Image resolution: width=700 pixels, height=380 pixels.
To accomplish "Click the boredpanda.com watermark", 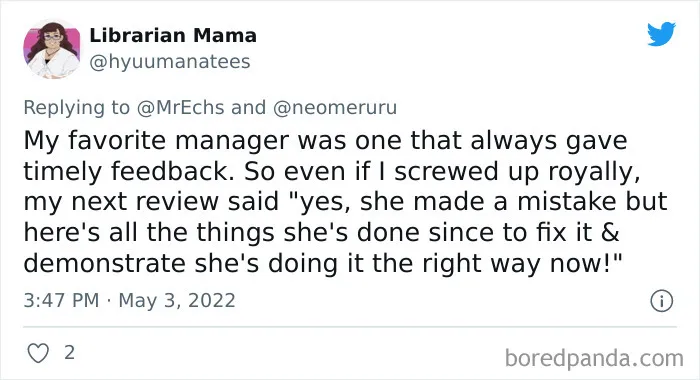I will click(x=594, y=358).
